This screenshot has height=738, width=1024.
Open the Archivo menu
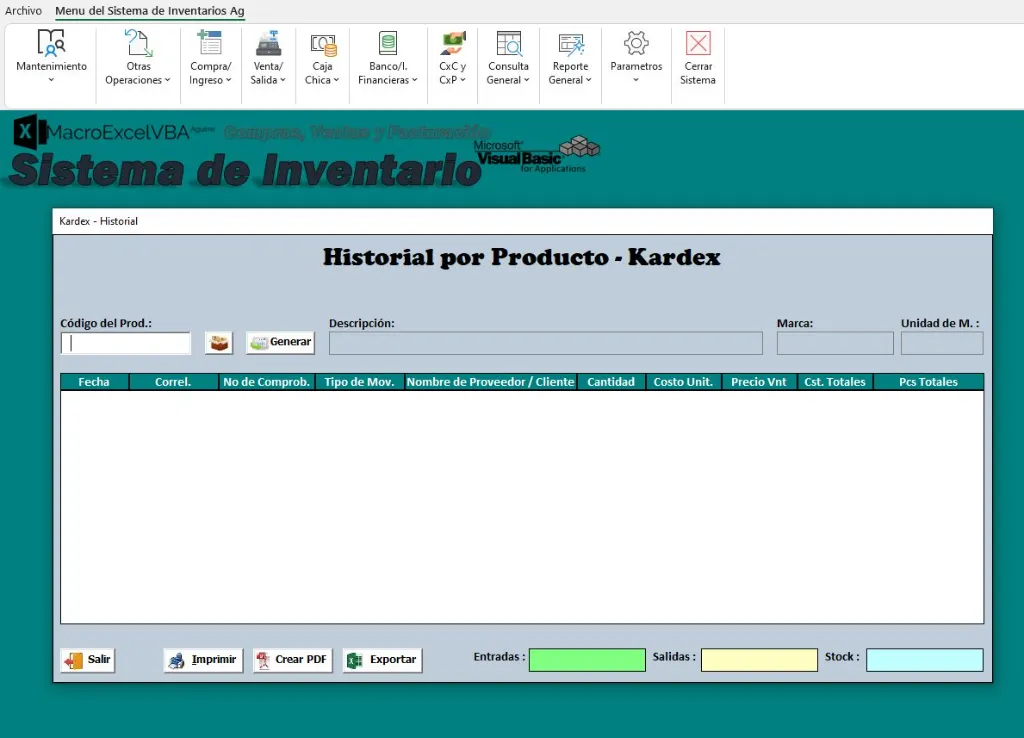[23, 10]
